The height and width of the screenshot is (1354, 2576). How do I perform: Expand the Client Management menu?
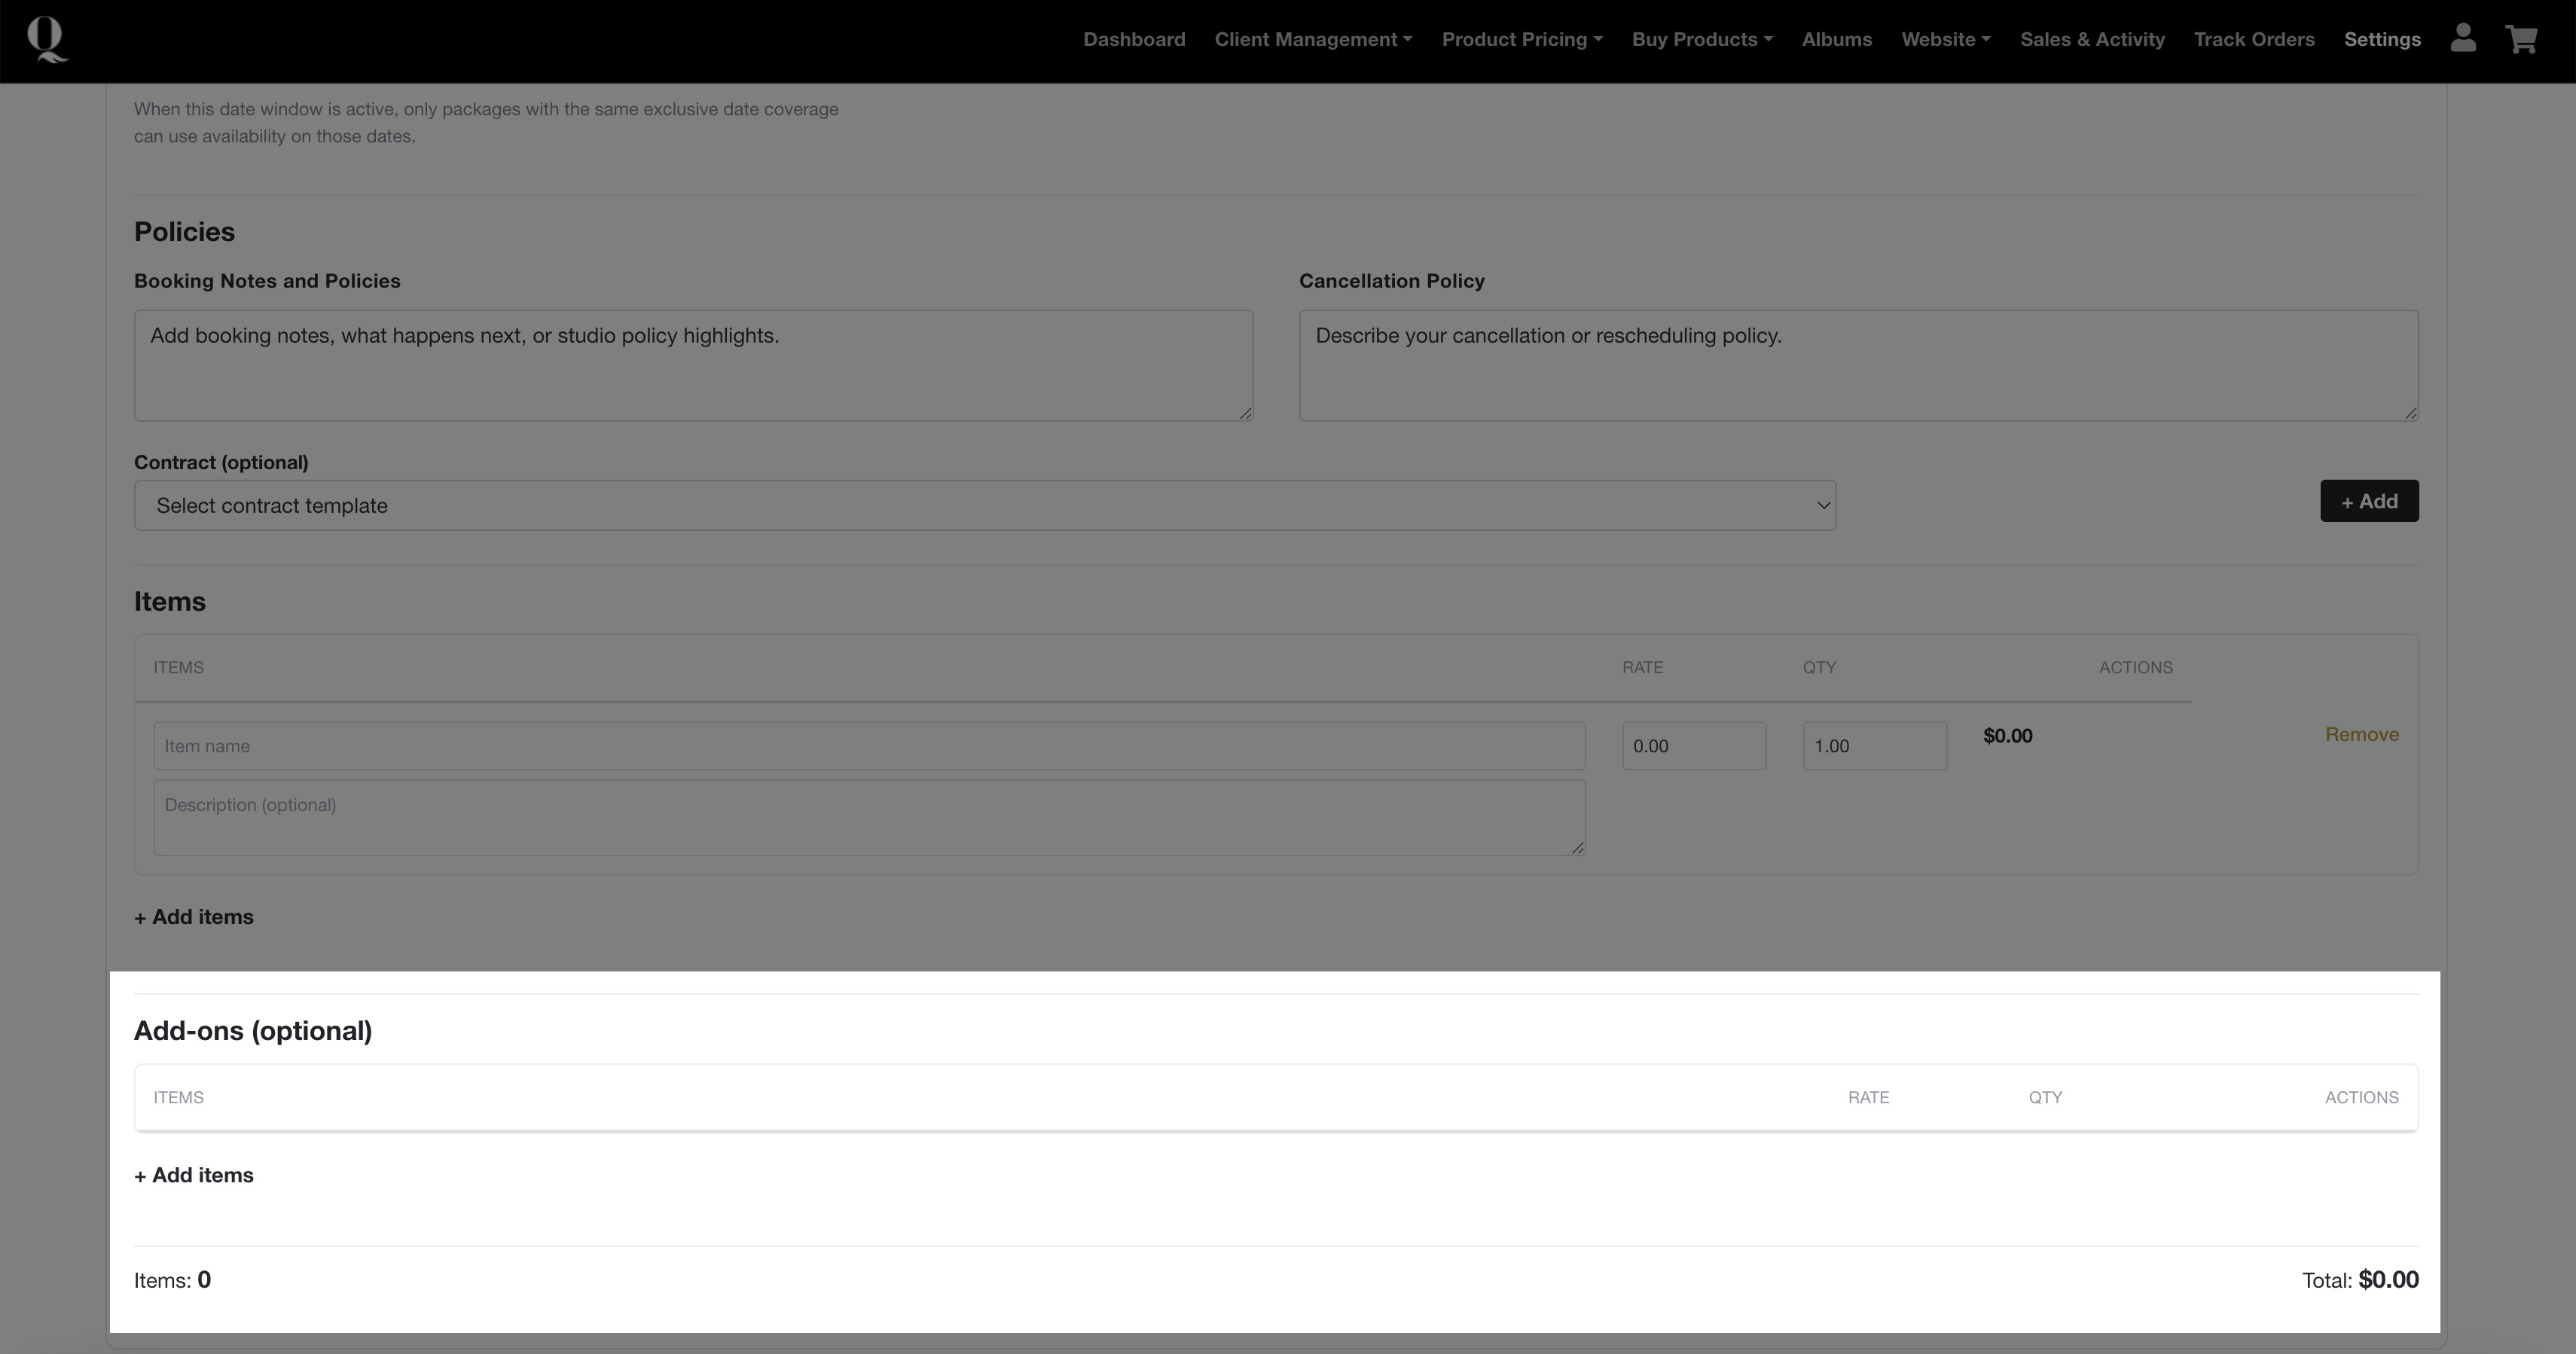[x=1312, y=40]
